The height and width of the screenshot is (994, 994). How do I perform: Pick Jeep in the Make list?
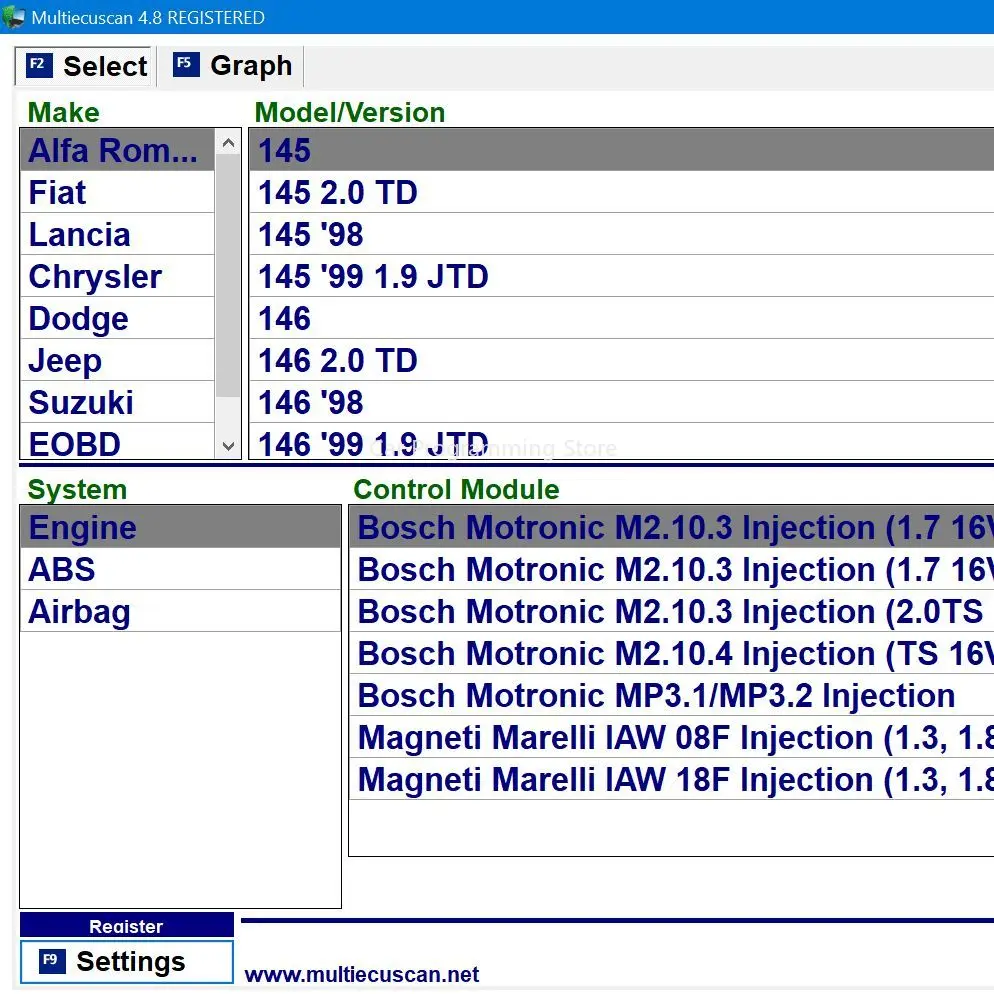pyautogui.click(x=117, y=360)
